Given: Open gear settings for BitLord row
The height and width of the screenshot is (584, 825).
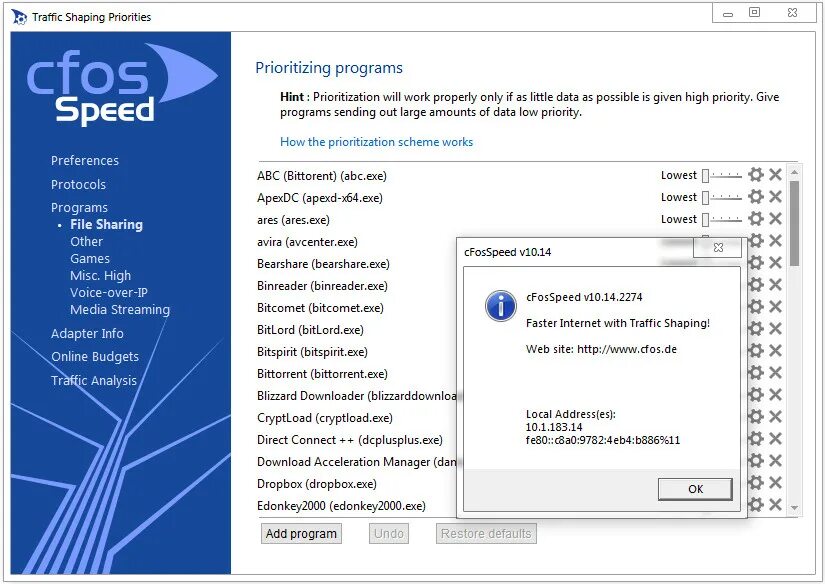Looking at the screenshot, I should [x=756, y=329].
